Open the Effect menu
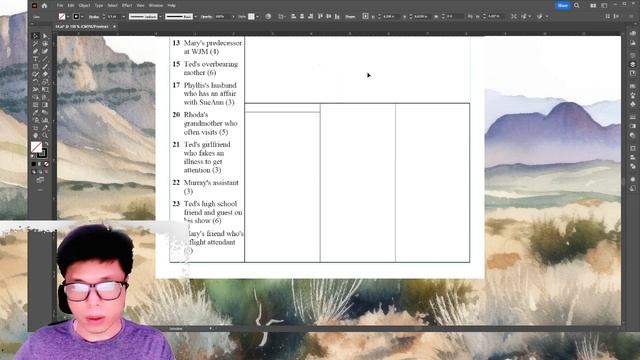Viewport: 640px width, 360px height. click(127, 5)
